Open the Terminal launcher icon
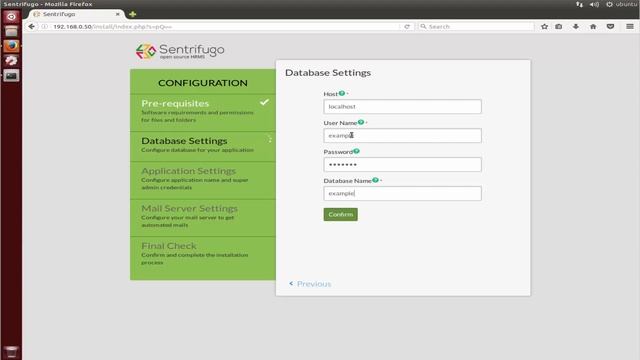Screen dimensions: 640x360 tap(11, 76)
